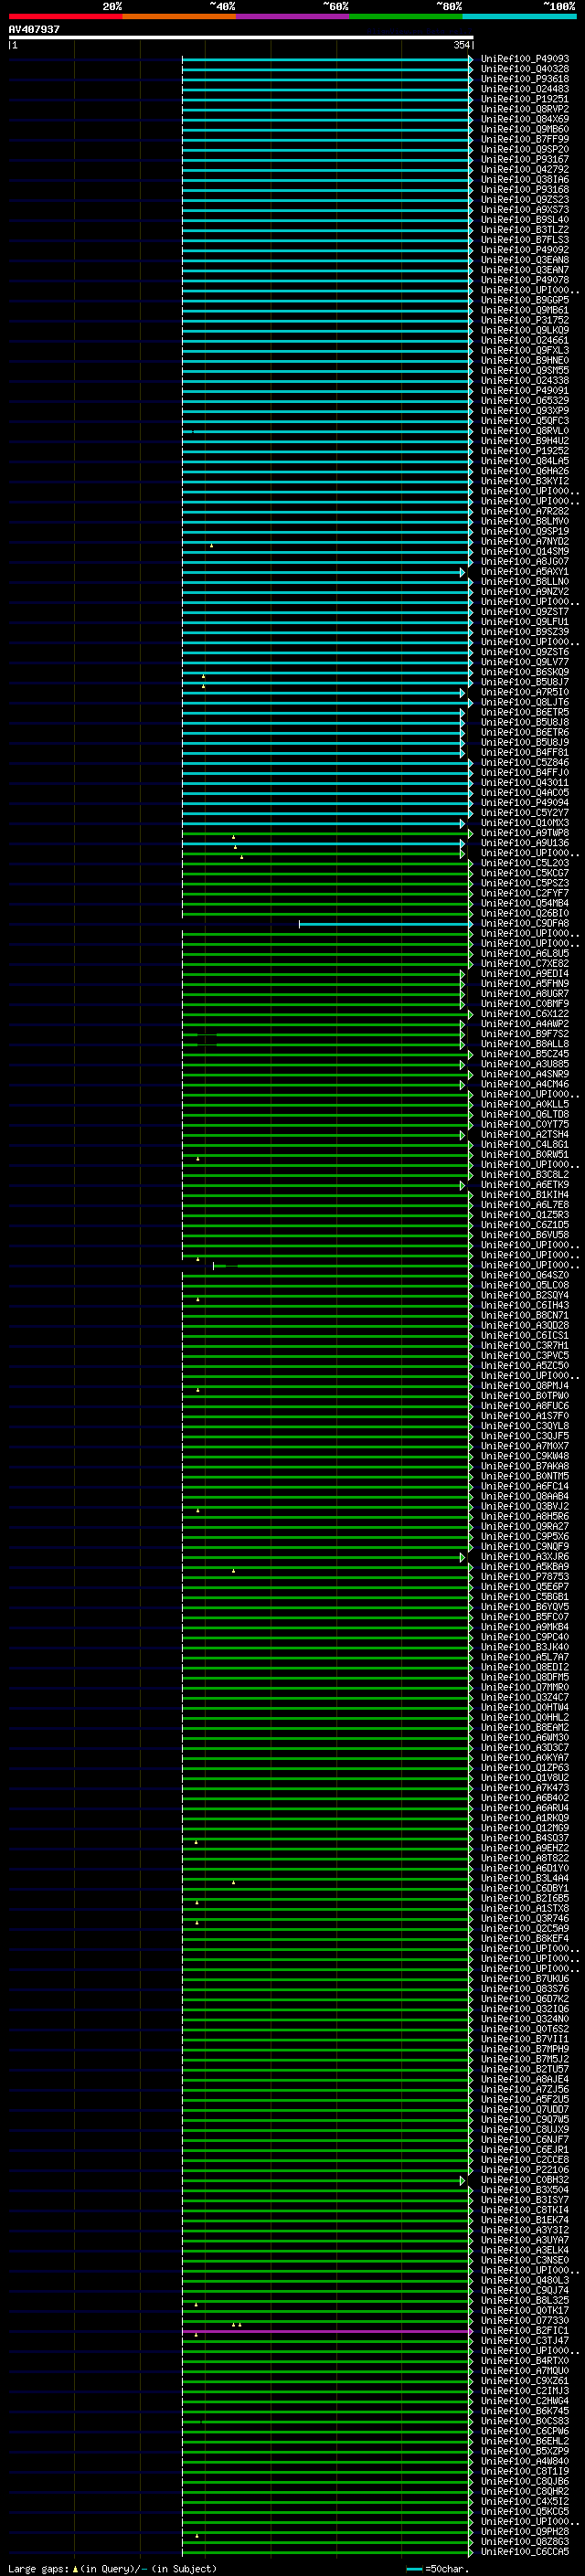The height and width of the screenshot is (2576, 585).
Task: Click the UniRef100_C5Z846 label
Action: (x=525, y=762)
